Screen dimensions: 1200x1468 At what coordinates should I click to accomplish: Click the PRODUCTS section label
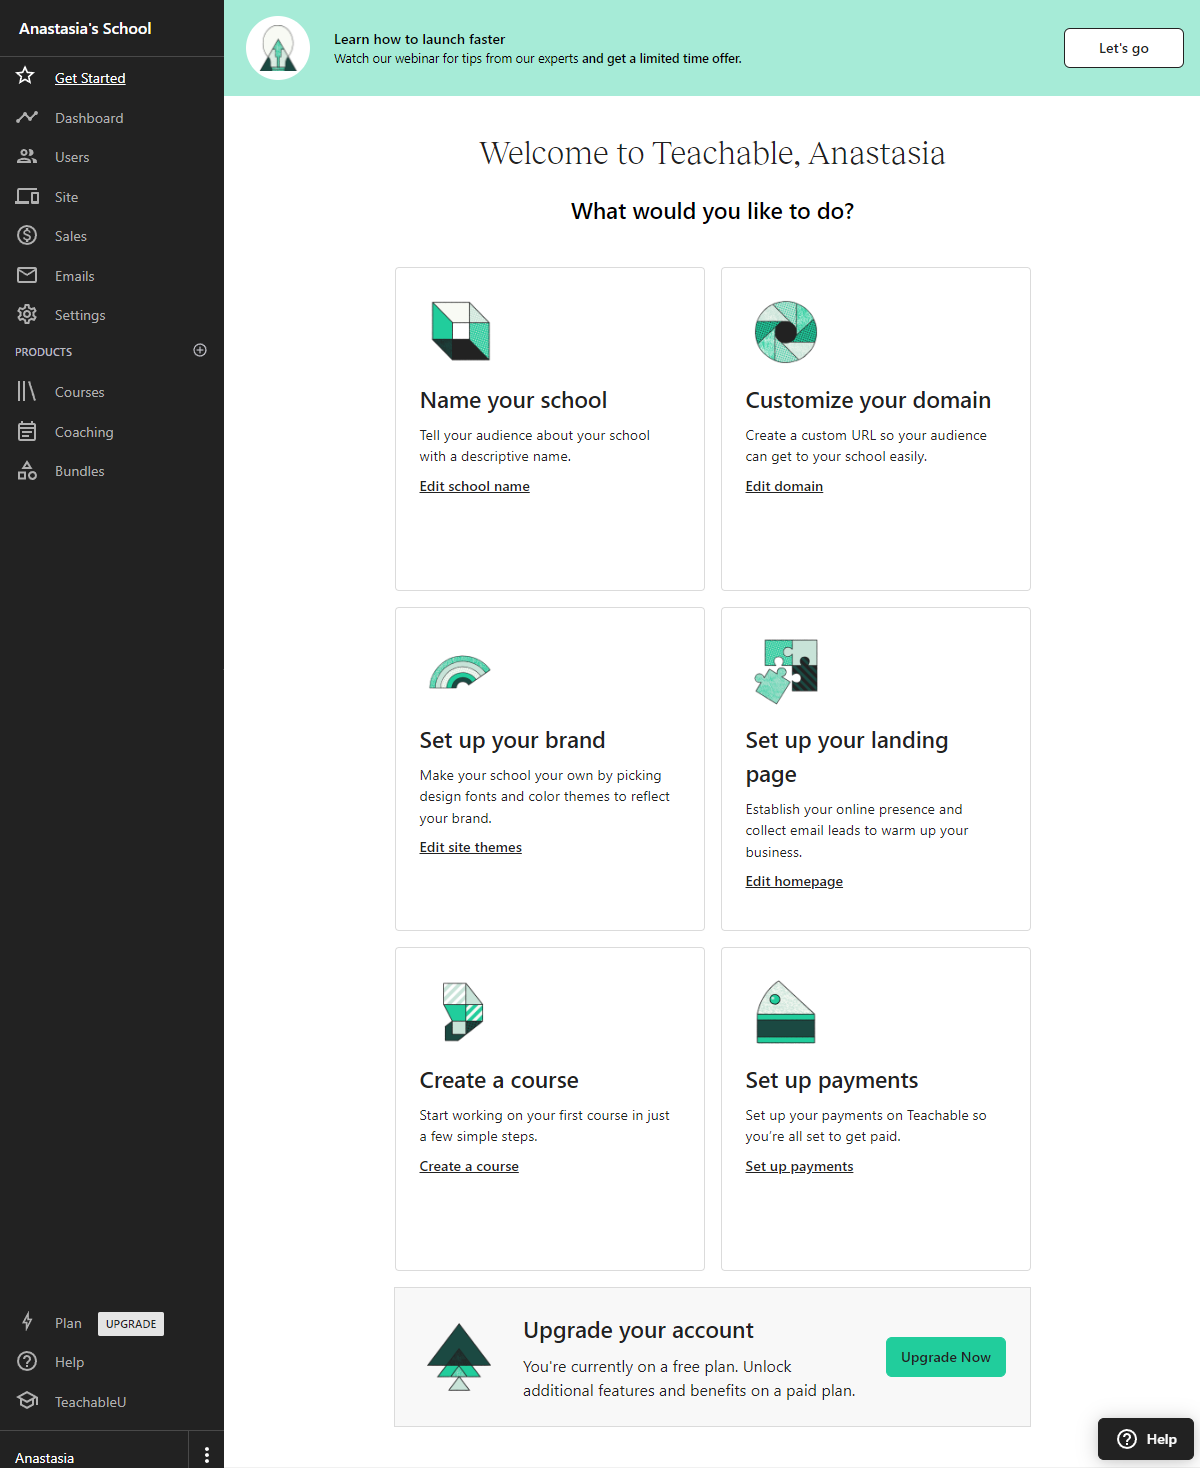tap(43, 352)
